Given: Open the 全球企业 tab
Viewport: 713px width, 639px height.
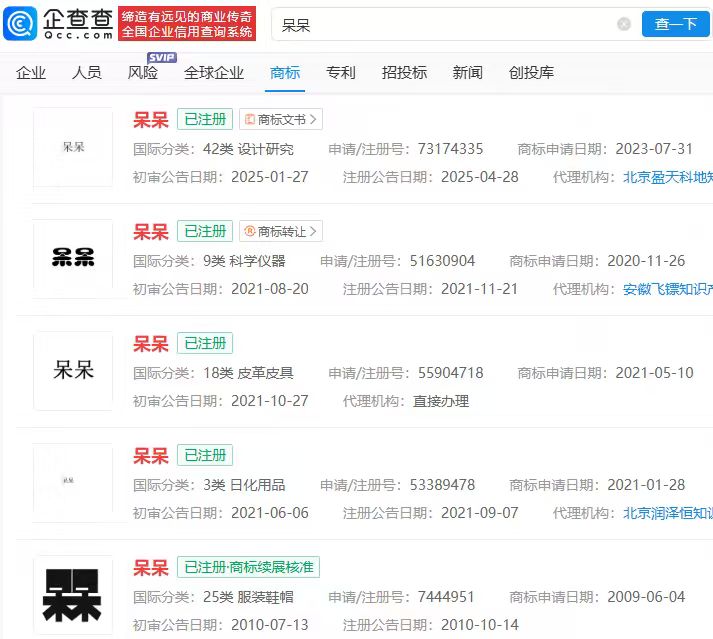Looking at the screenshot, I should pyautogui.click(x=214, y=73).
